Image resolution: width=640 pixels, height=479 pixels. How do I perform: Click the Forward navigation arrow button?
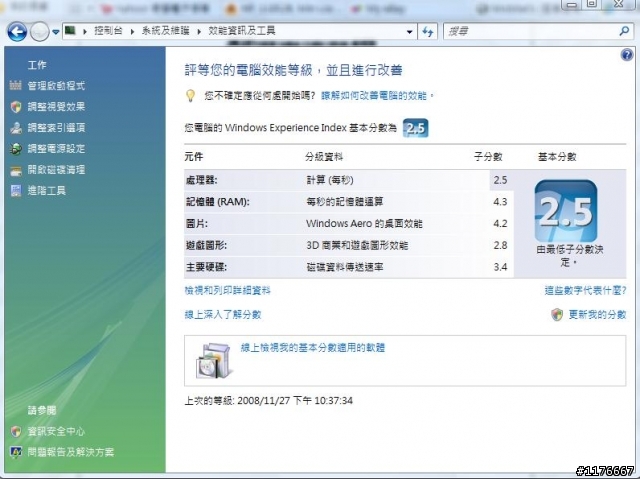tap(39, 31)
